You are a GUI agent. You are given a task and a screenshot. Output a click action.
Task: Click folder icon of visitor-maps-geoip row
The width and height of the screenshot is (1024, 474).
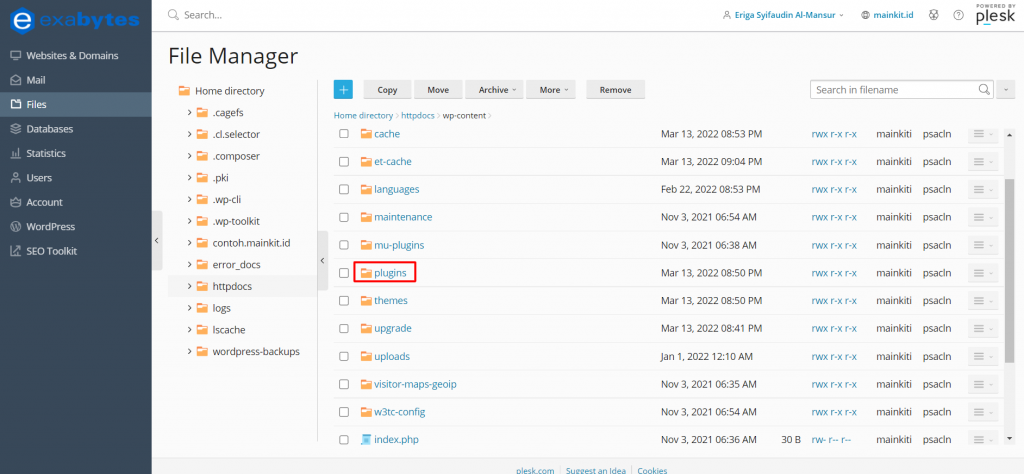tap(366, 384)
